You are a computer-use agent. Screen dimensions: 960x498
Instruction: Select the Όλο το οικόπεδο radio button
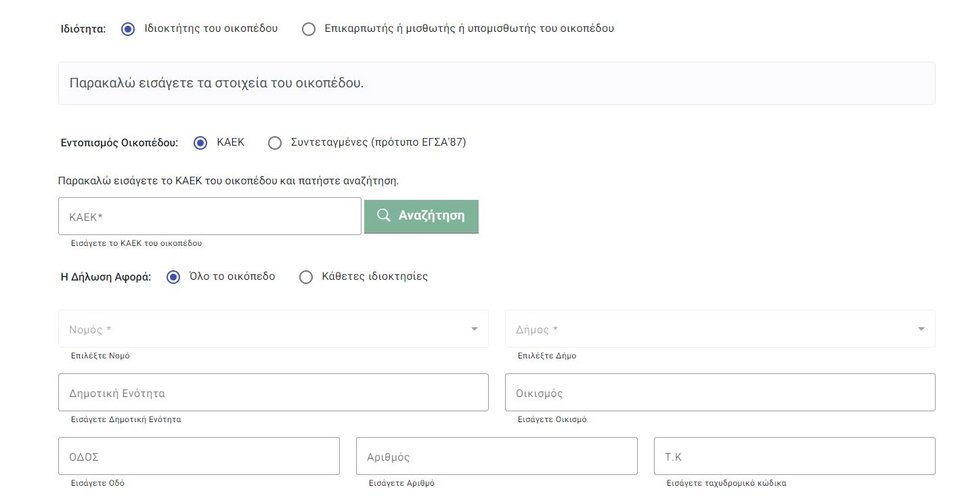pyautogui.click(x=174, y=277)
